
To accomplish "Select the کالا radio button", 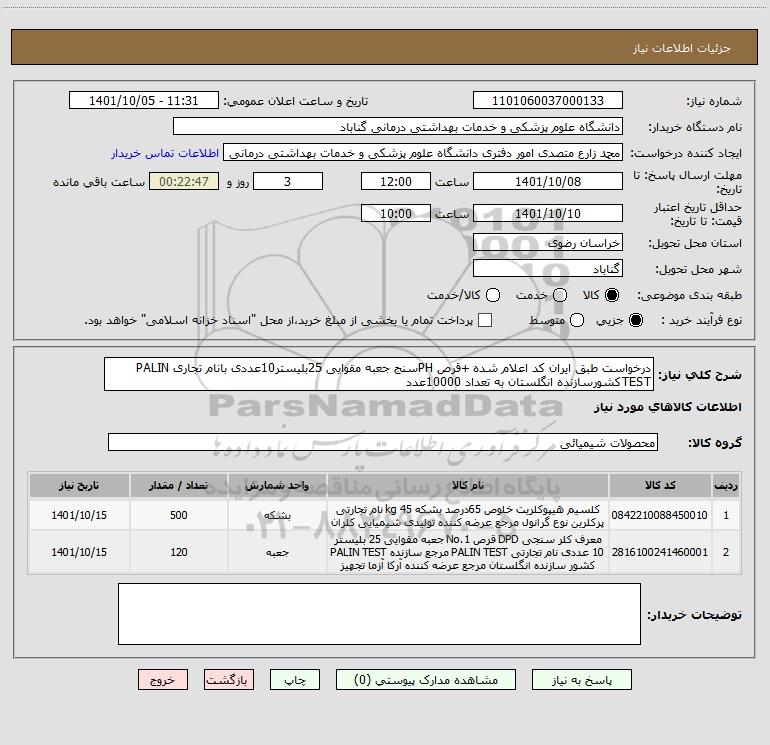I will tap(612, 295).
